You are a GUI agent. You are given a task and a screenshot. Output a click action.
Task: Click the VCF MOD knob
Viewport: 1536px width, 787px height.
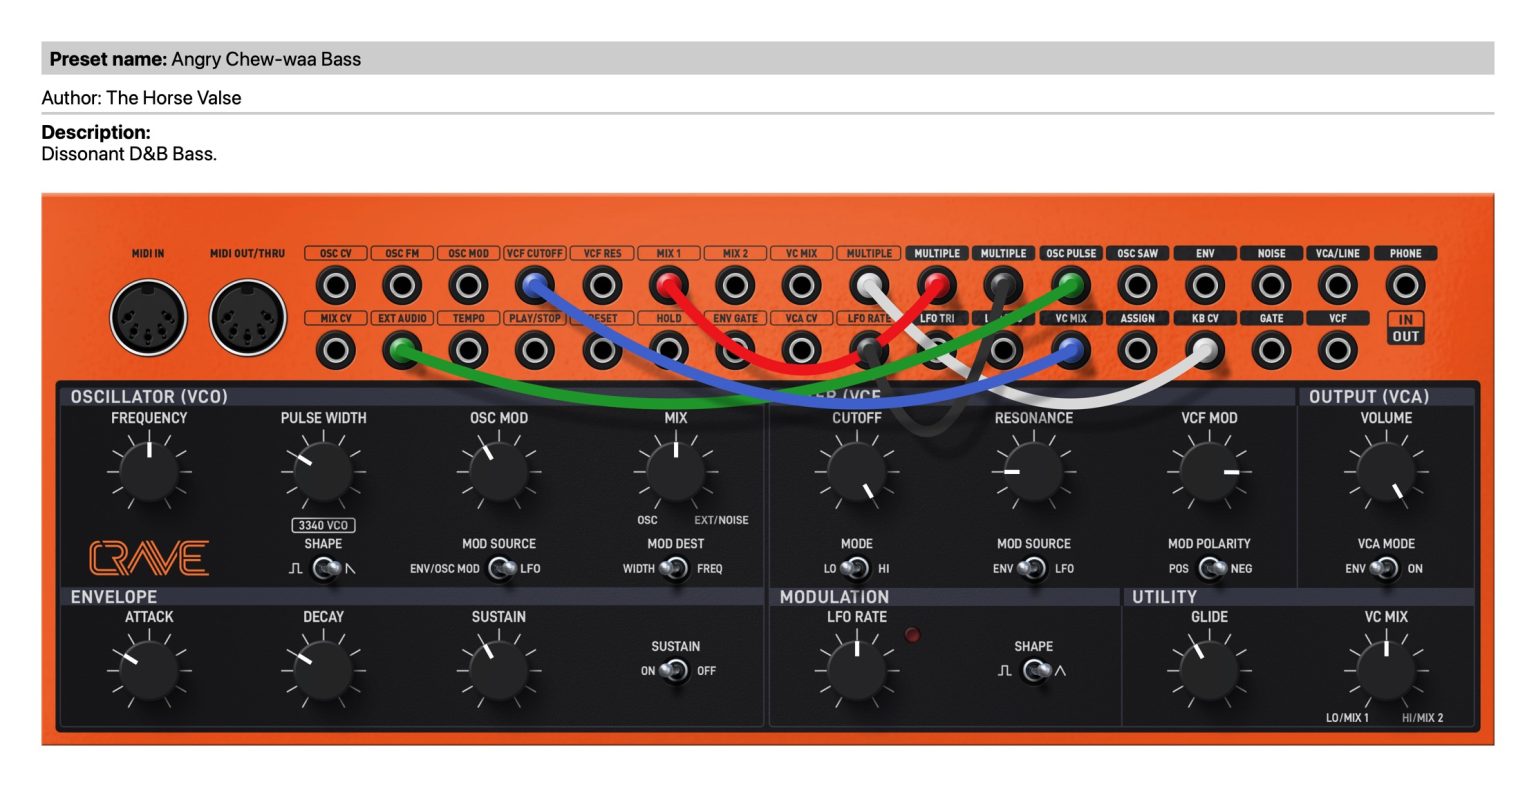(1209, 471)
